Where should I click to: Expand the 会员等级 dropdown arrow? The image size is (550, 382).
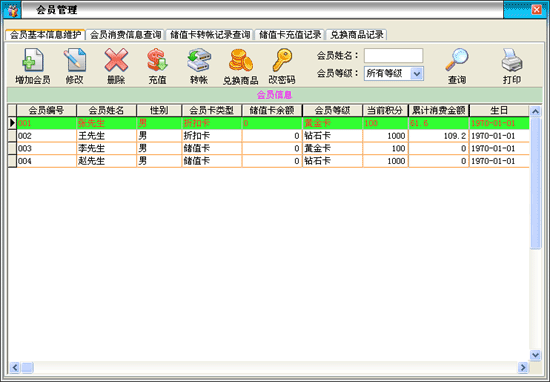click(x=417, y=74)
